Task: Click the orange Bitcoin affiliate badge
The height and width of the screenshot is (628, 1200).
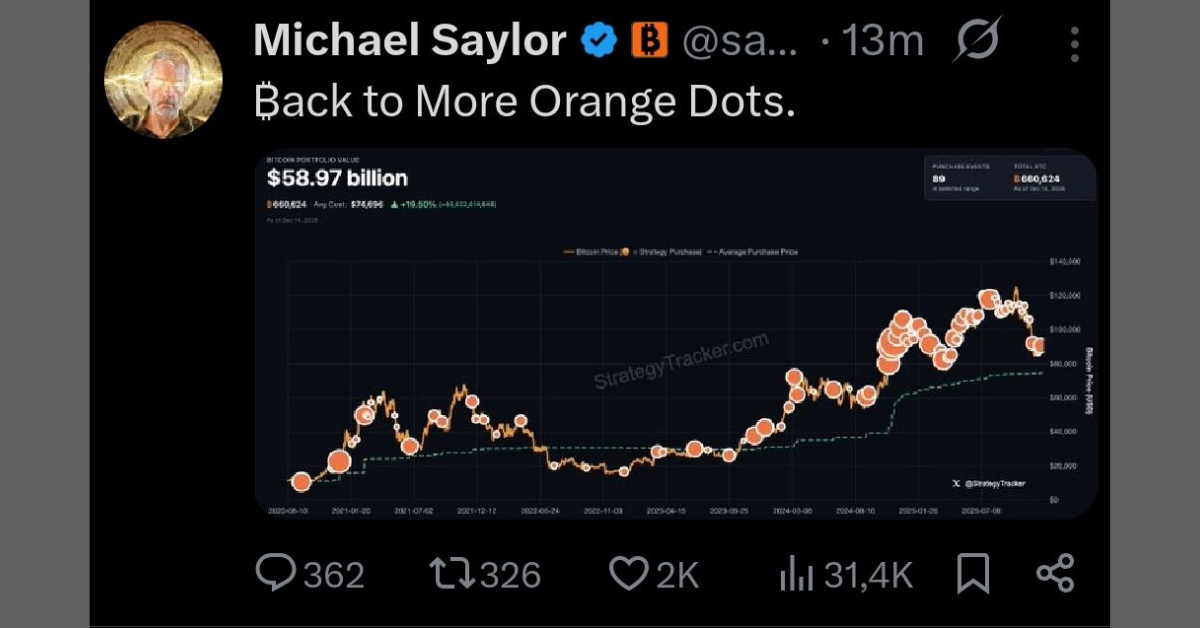Action: click(648, 40)
